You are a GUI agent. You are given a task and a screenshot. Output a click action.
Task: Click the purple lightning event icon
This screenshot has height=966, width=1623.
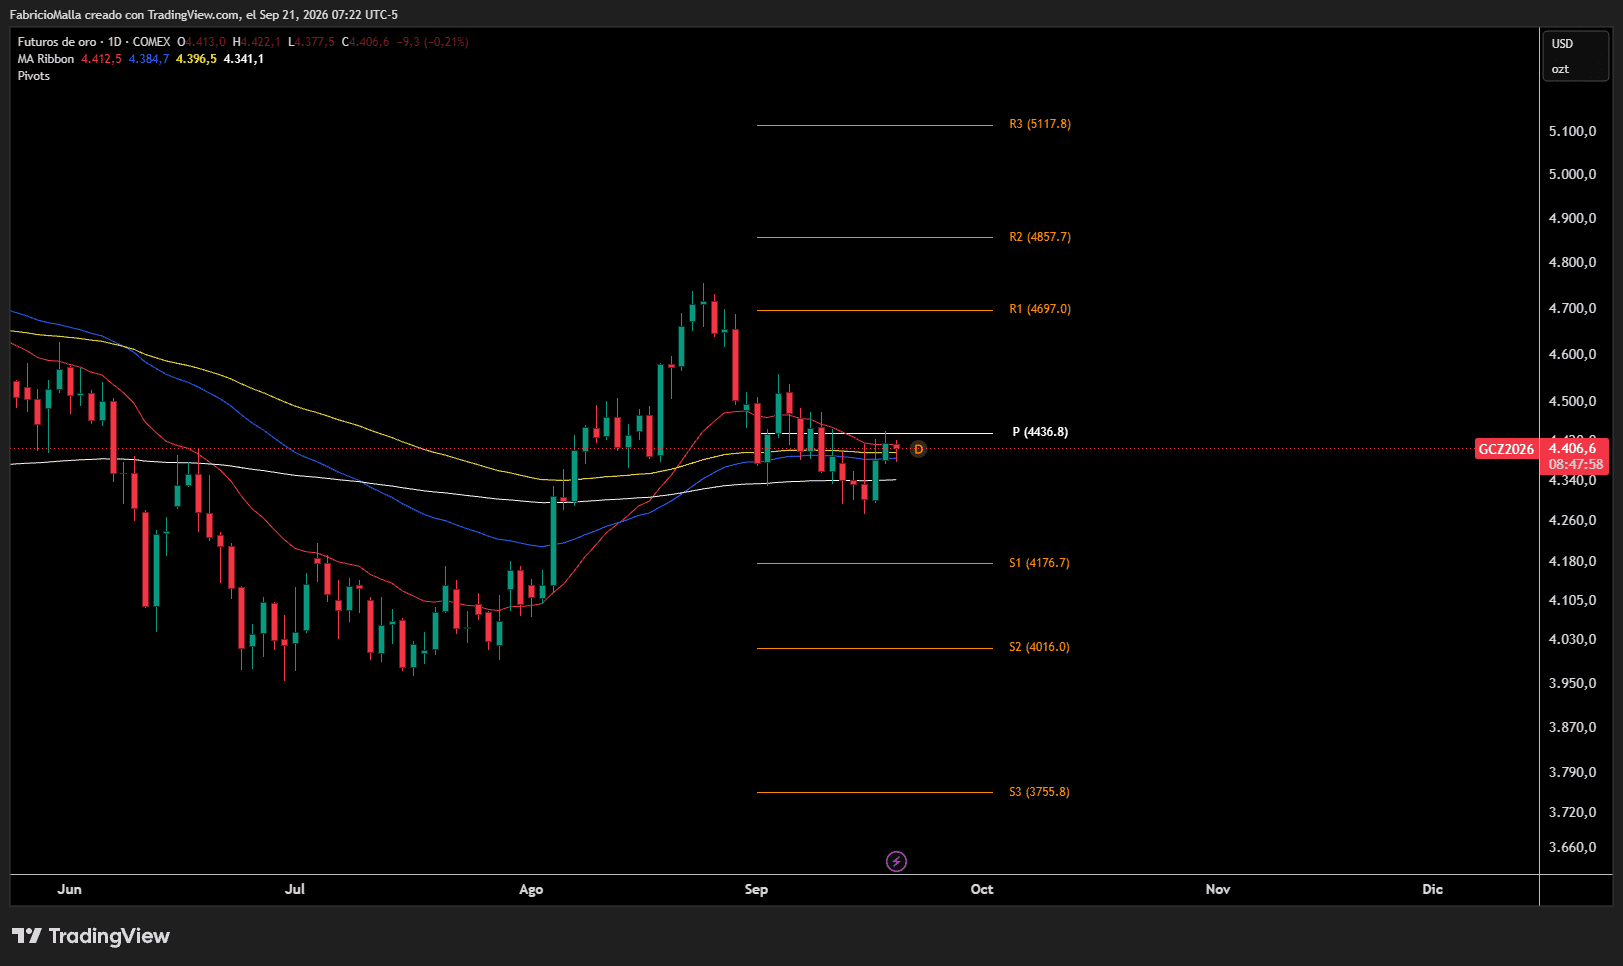[x=897, y=861]
